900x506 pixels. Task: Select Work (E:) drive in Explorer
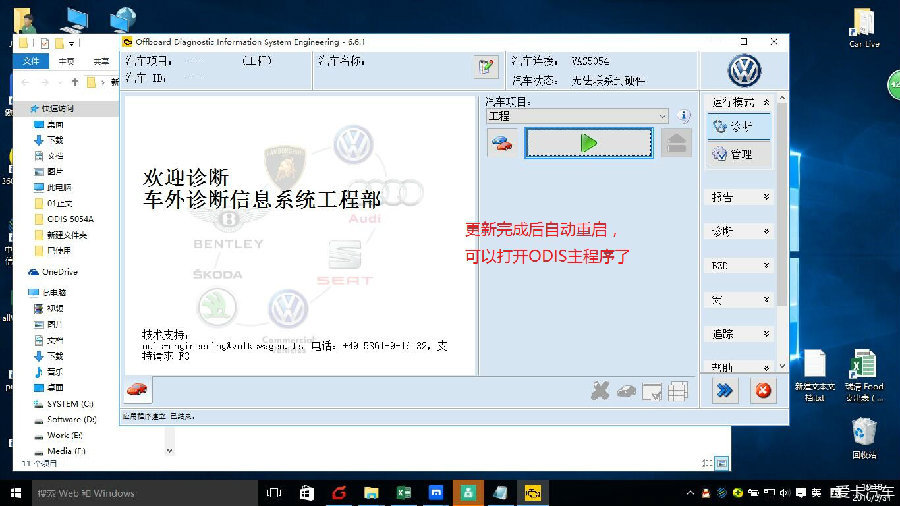[x=58, y=435]
